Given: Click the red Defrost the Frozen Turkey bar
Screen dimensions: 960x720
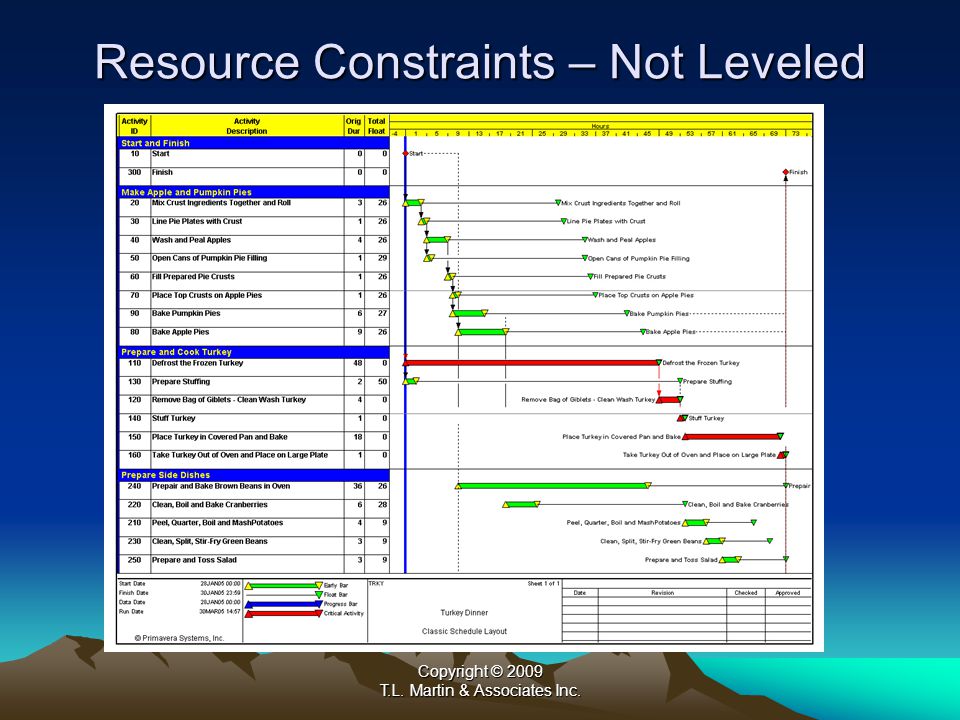Looking at the screenshot, I should [531, 363].
